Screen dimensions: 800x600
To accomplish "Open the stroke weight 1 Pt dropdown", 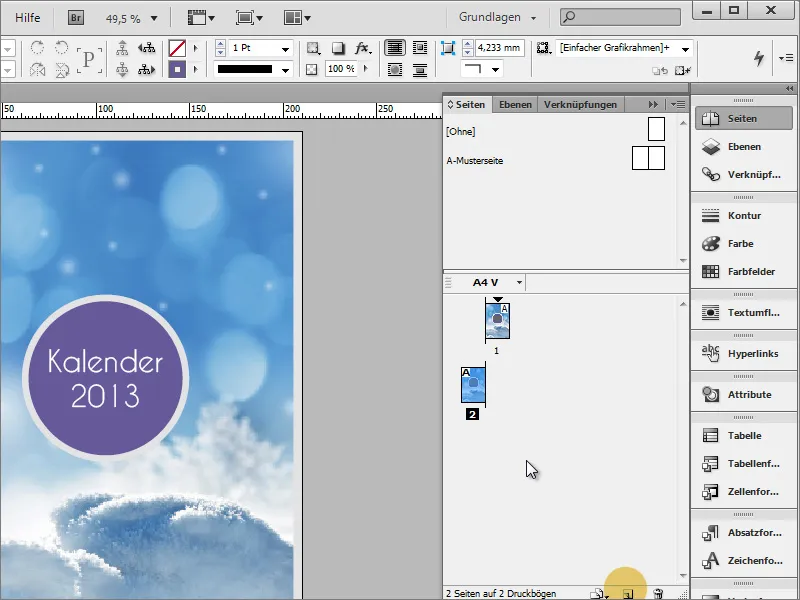I will click(x=285, y=49).
